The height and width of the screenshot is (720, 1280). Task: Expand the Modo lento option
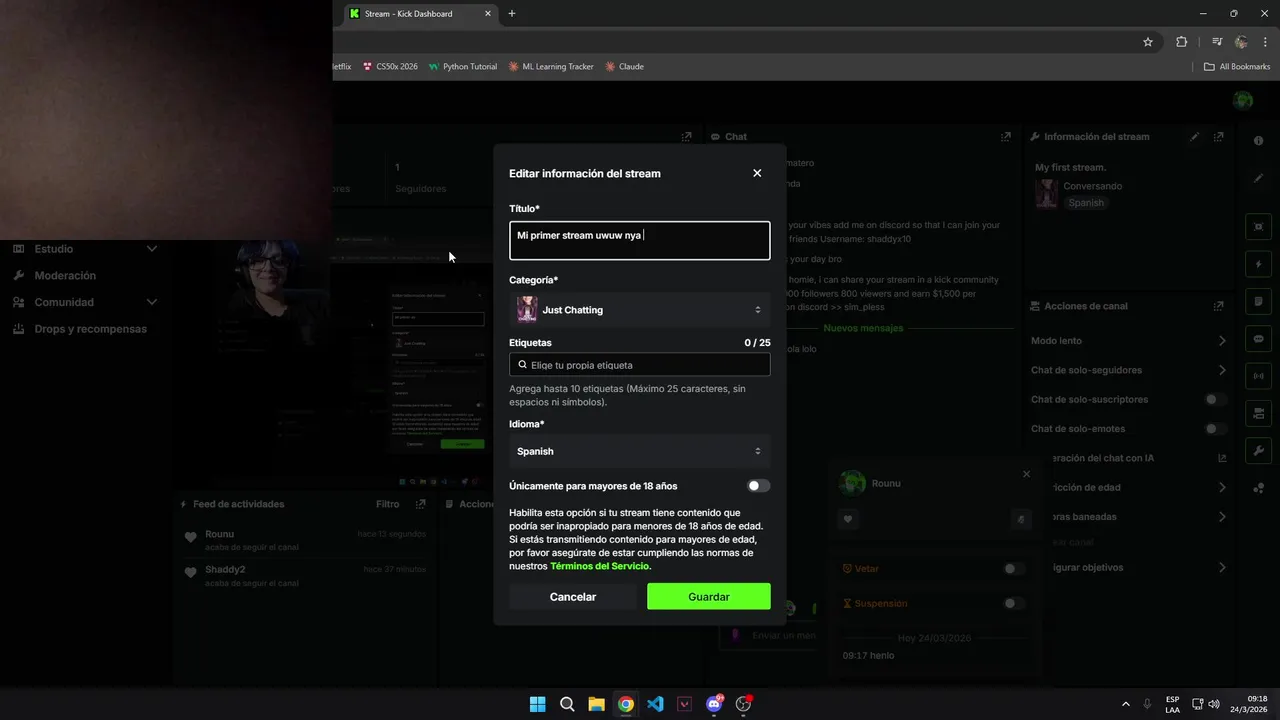(x=1222, y=341)
